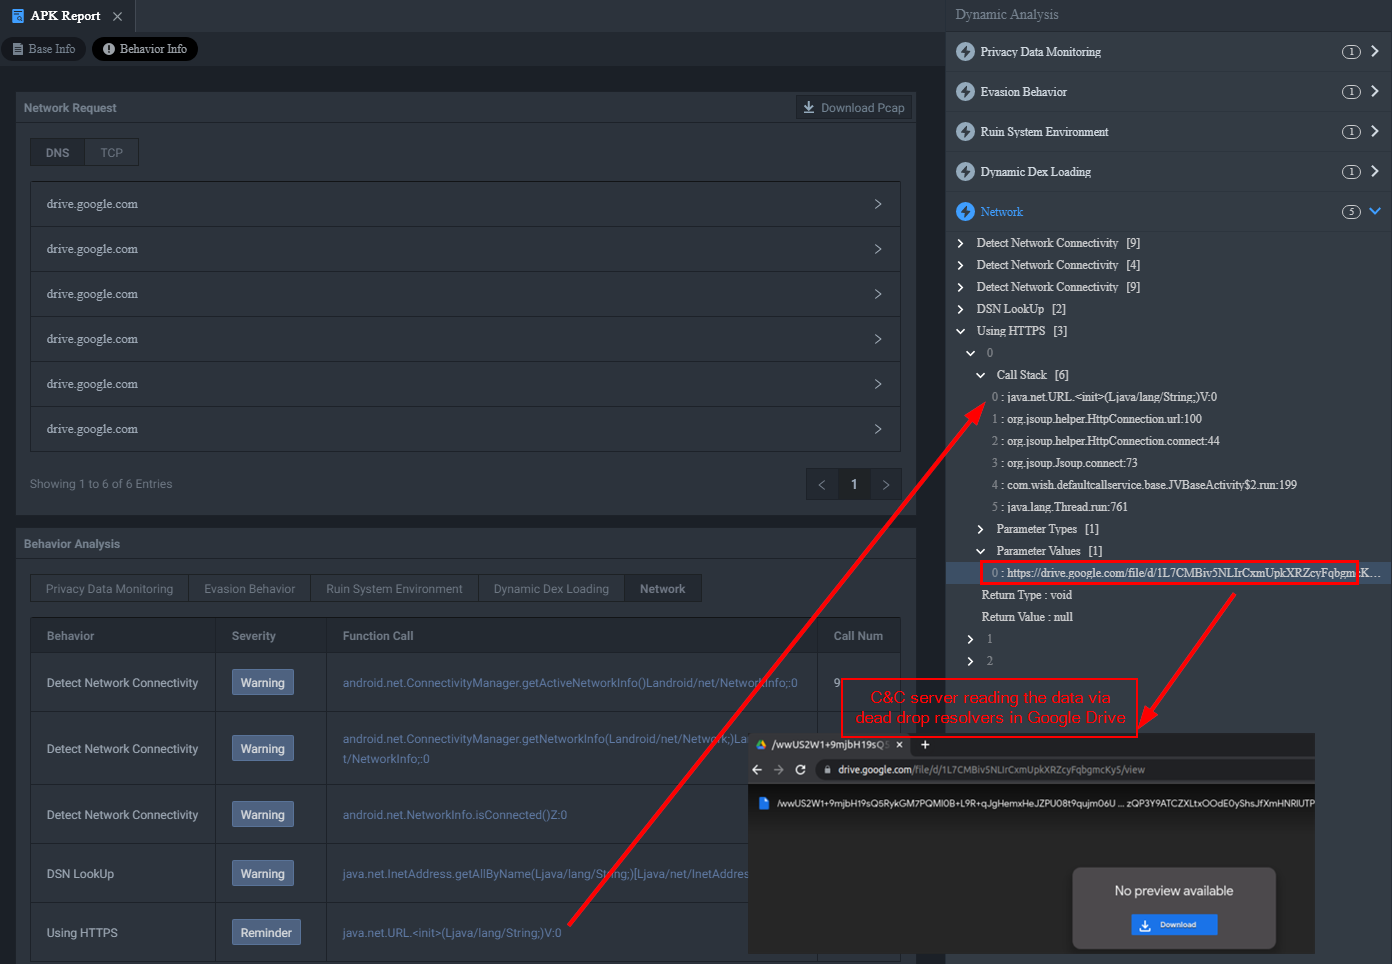This screenshot has width=1392, height=964.
Task: Reload the Google Drive browser page
Action: point(800,770)
